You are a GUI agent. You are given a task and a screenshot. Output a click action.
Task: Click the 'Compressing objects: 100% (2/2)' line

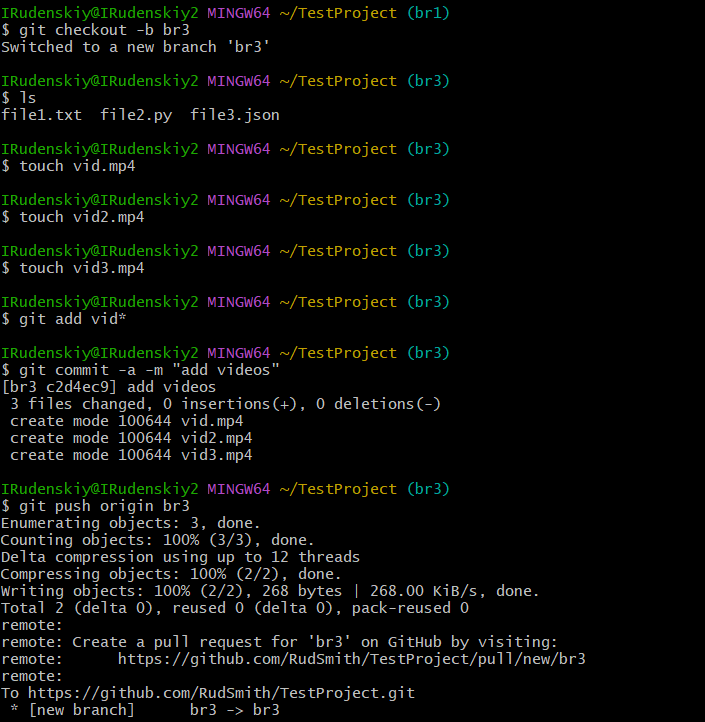tap(171, 574)
